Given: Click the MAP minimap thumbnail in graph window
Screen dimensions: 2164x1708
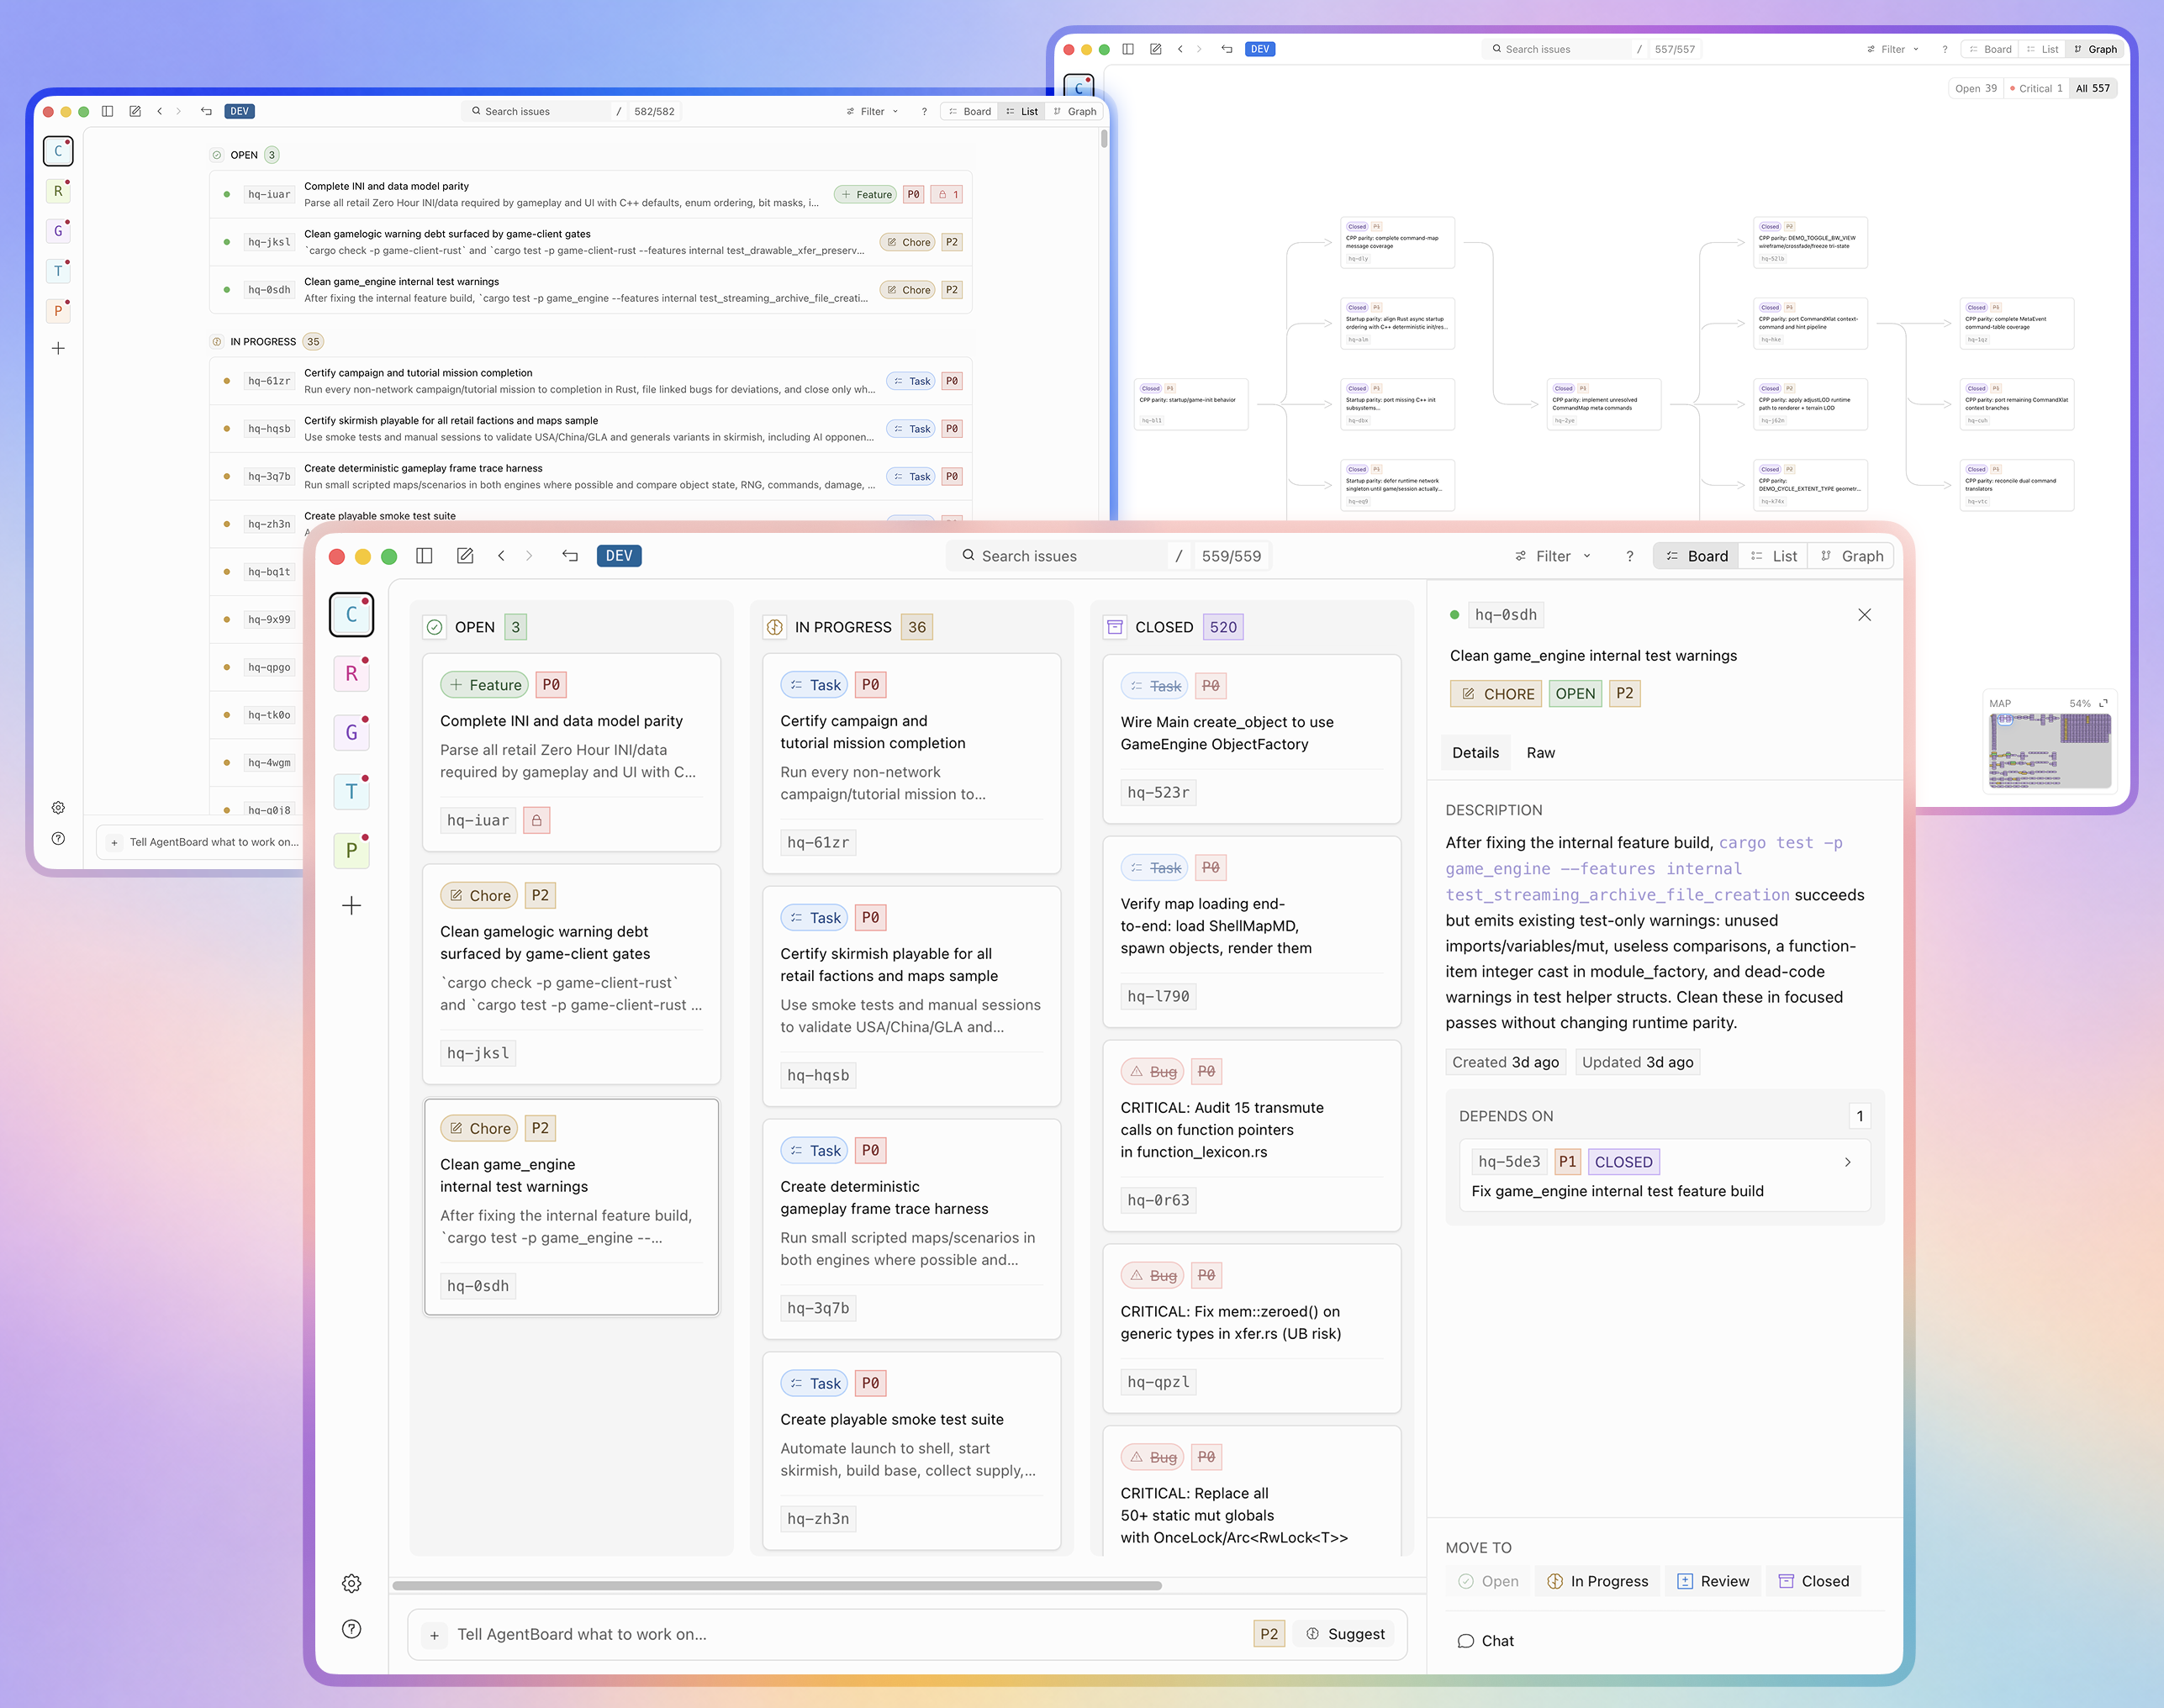Looking at the screenshot, I should (2050, 751).
